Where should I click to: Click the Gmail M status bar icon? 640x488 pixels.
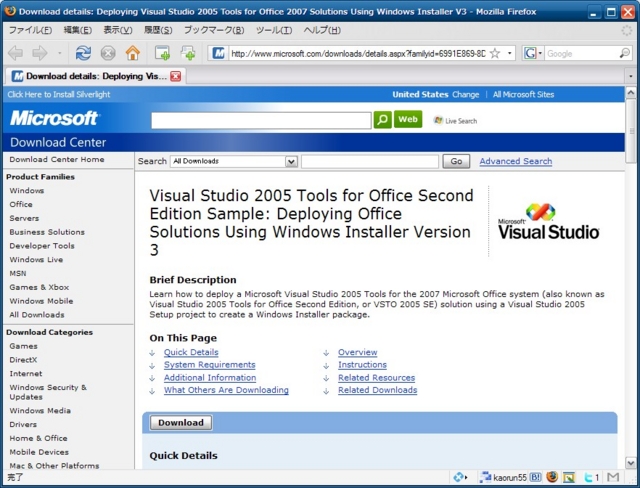tap(613, 477)
